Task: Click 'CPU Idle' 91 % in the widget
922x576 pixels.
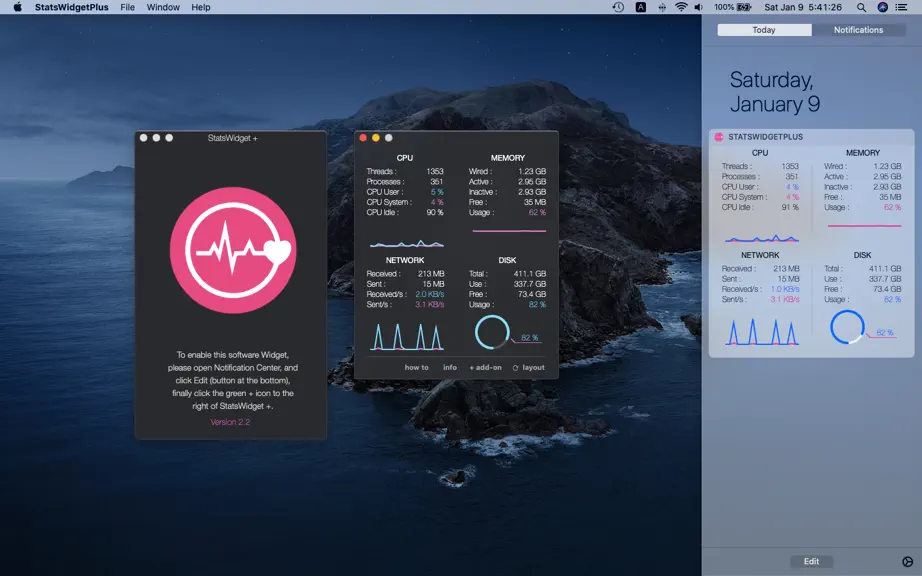Action: [x=790, y=207]
